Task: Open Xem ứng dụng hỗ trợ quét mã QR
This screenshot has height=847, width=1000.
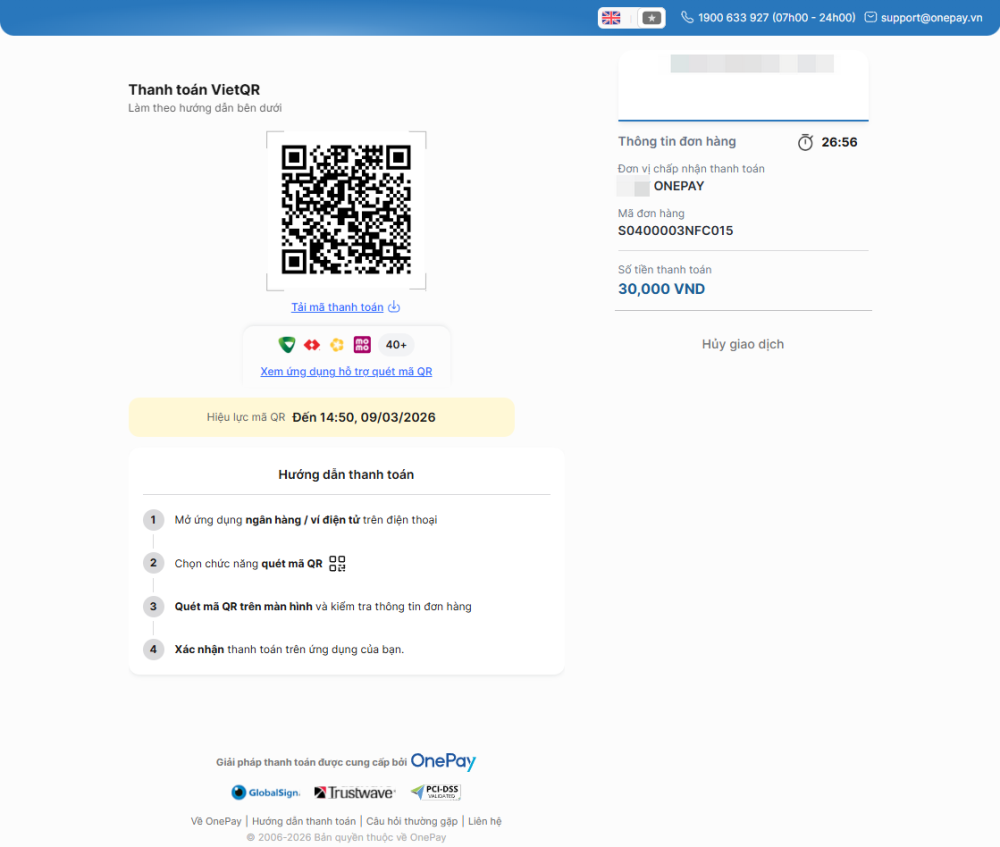Action: (346, 371)
